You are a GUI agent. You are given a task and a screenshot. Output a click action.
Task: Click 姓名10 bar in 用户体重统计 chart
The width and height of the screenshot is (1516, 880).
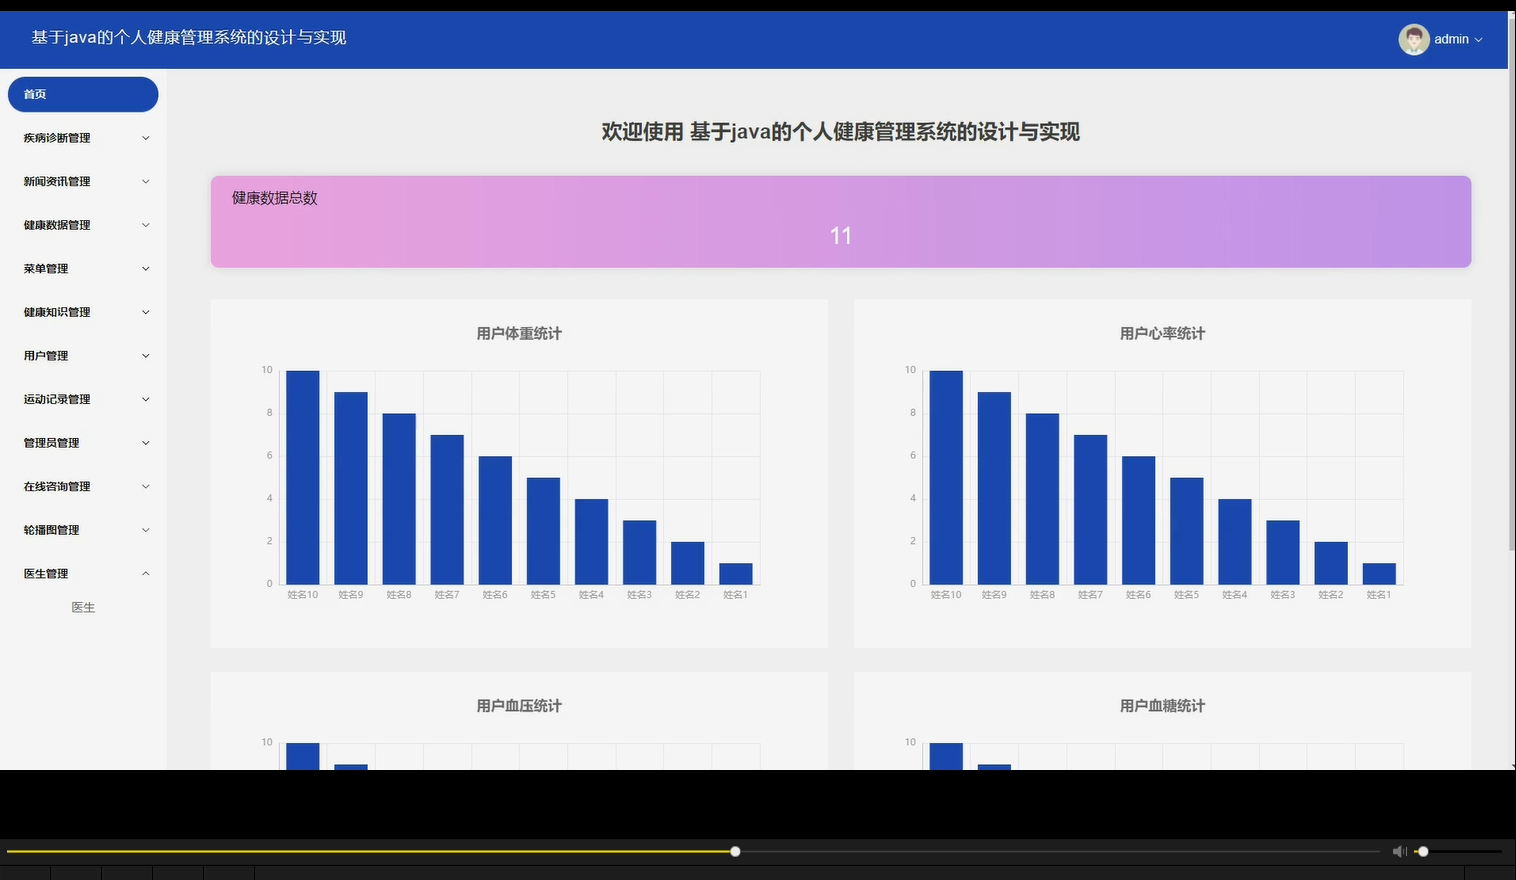(303, 477)
